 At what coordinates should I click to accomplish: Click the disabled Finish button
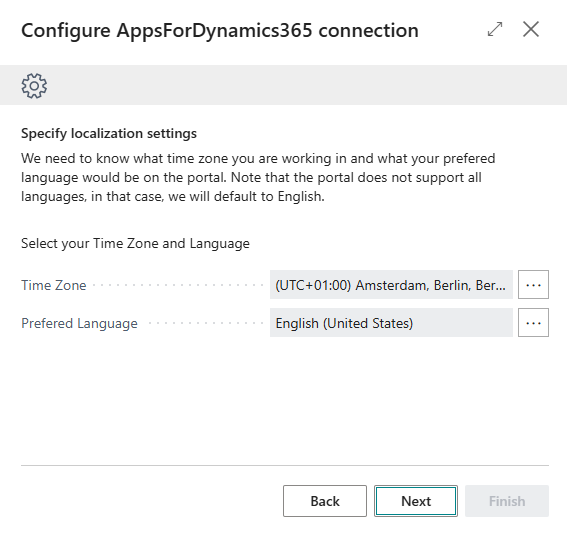pos(507,501)
